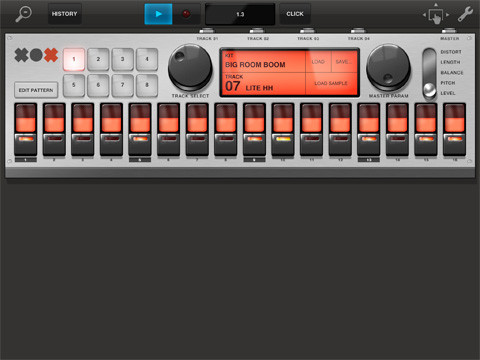This screenshot has width=480, height=360.
Task: Choose the BALANCE parameter label
Action: (452, 73)
